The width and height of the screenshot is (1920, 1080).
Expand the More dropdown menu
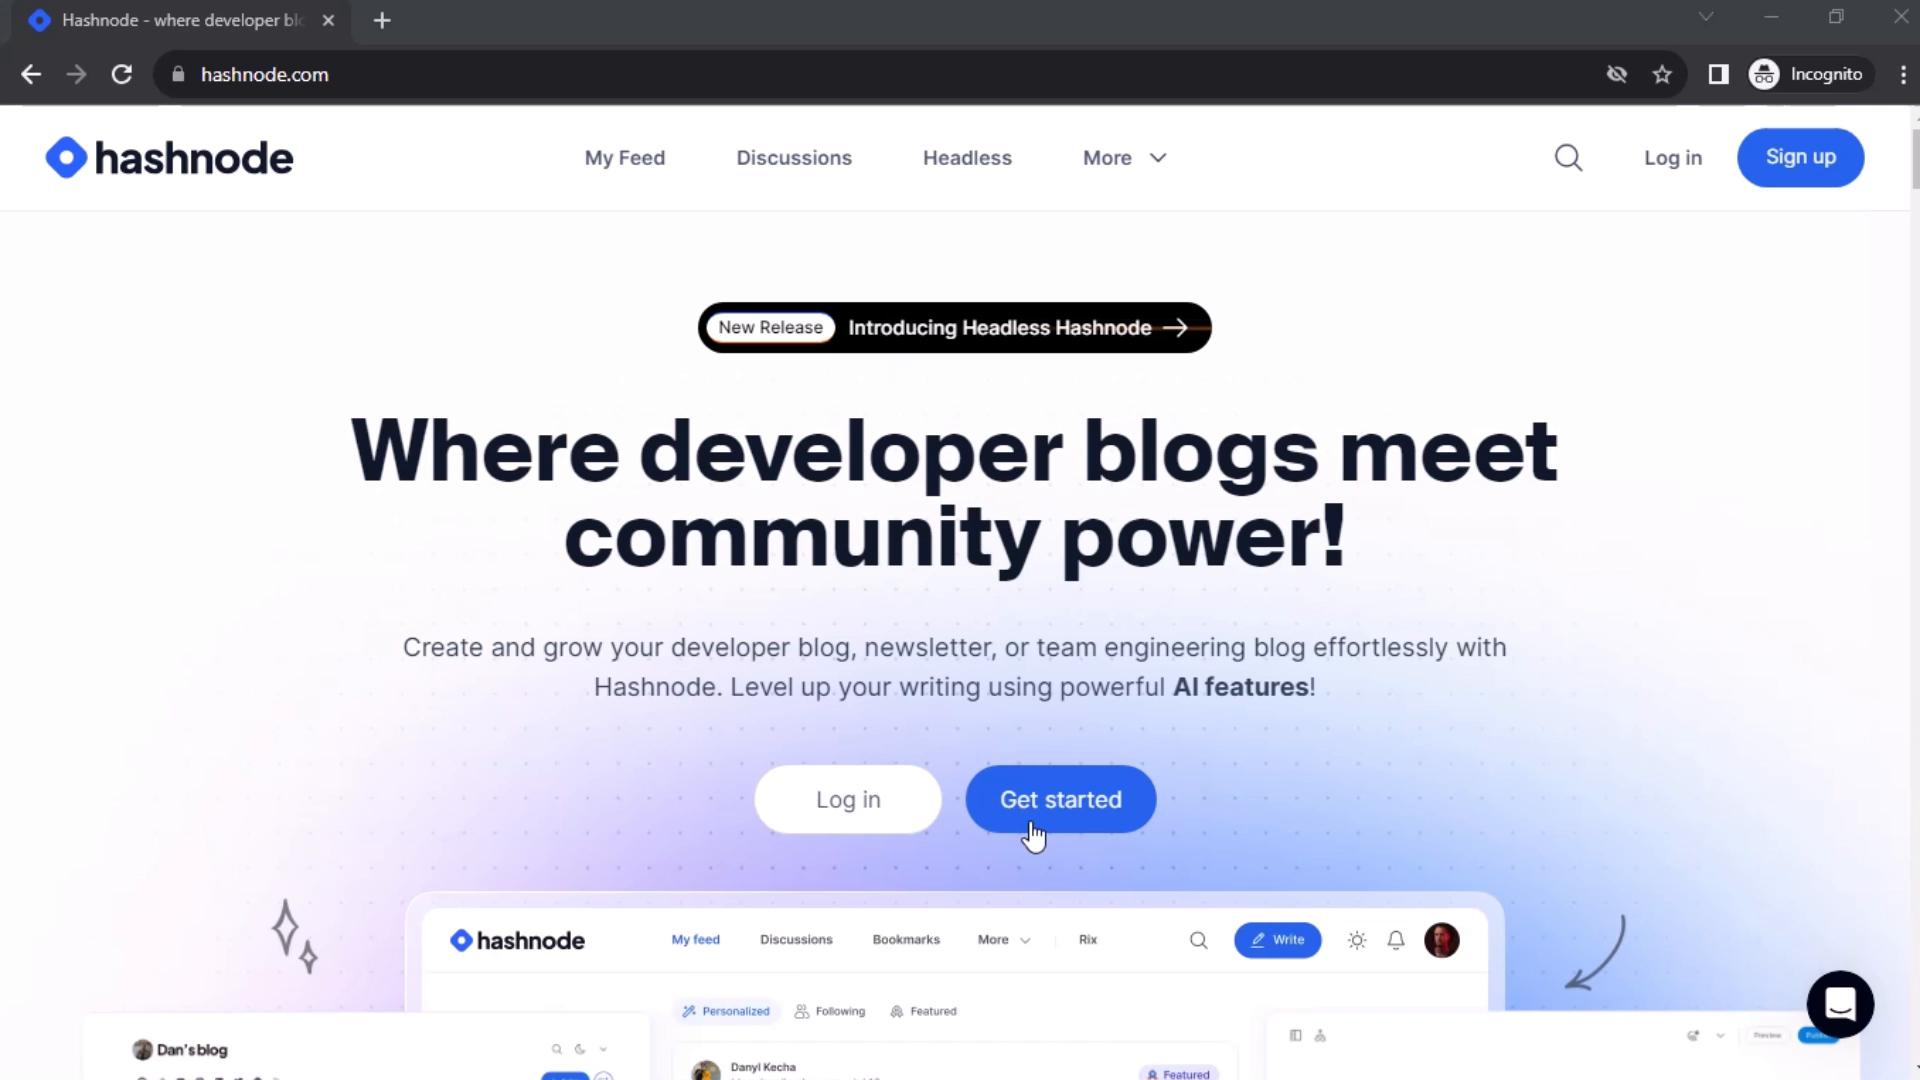tap(1124, 158)
